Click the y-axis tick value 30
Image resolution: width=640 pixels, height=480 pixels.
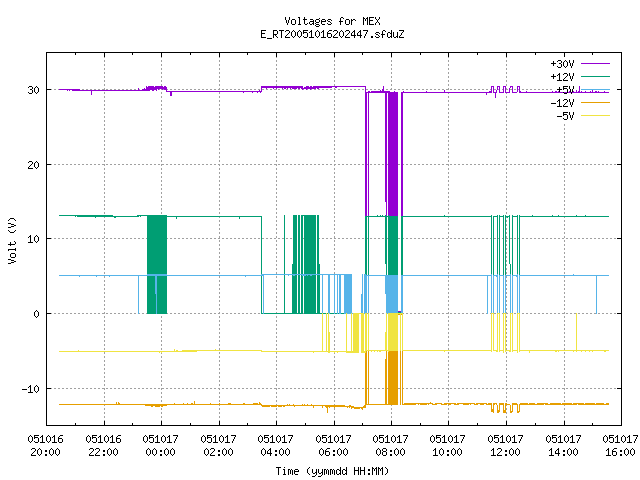coord(33,90)
